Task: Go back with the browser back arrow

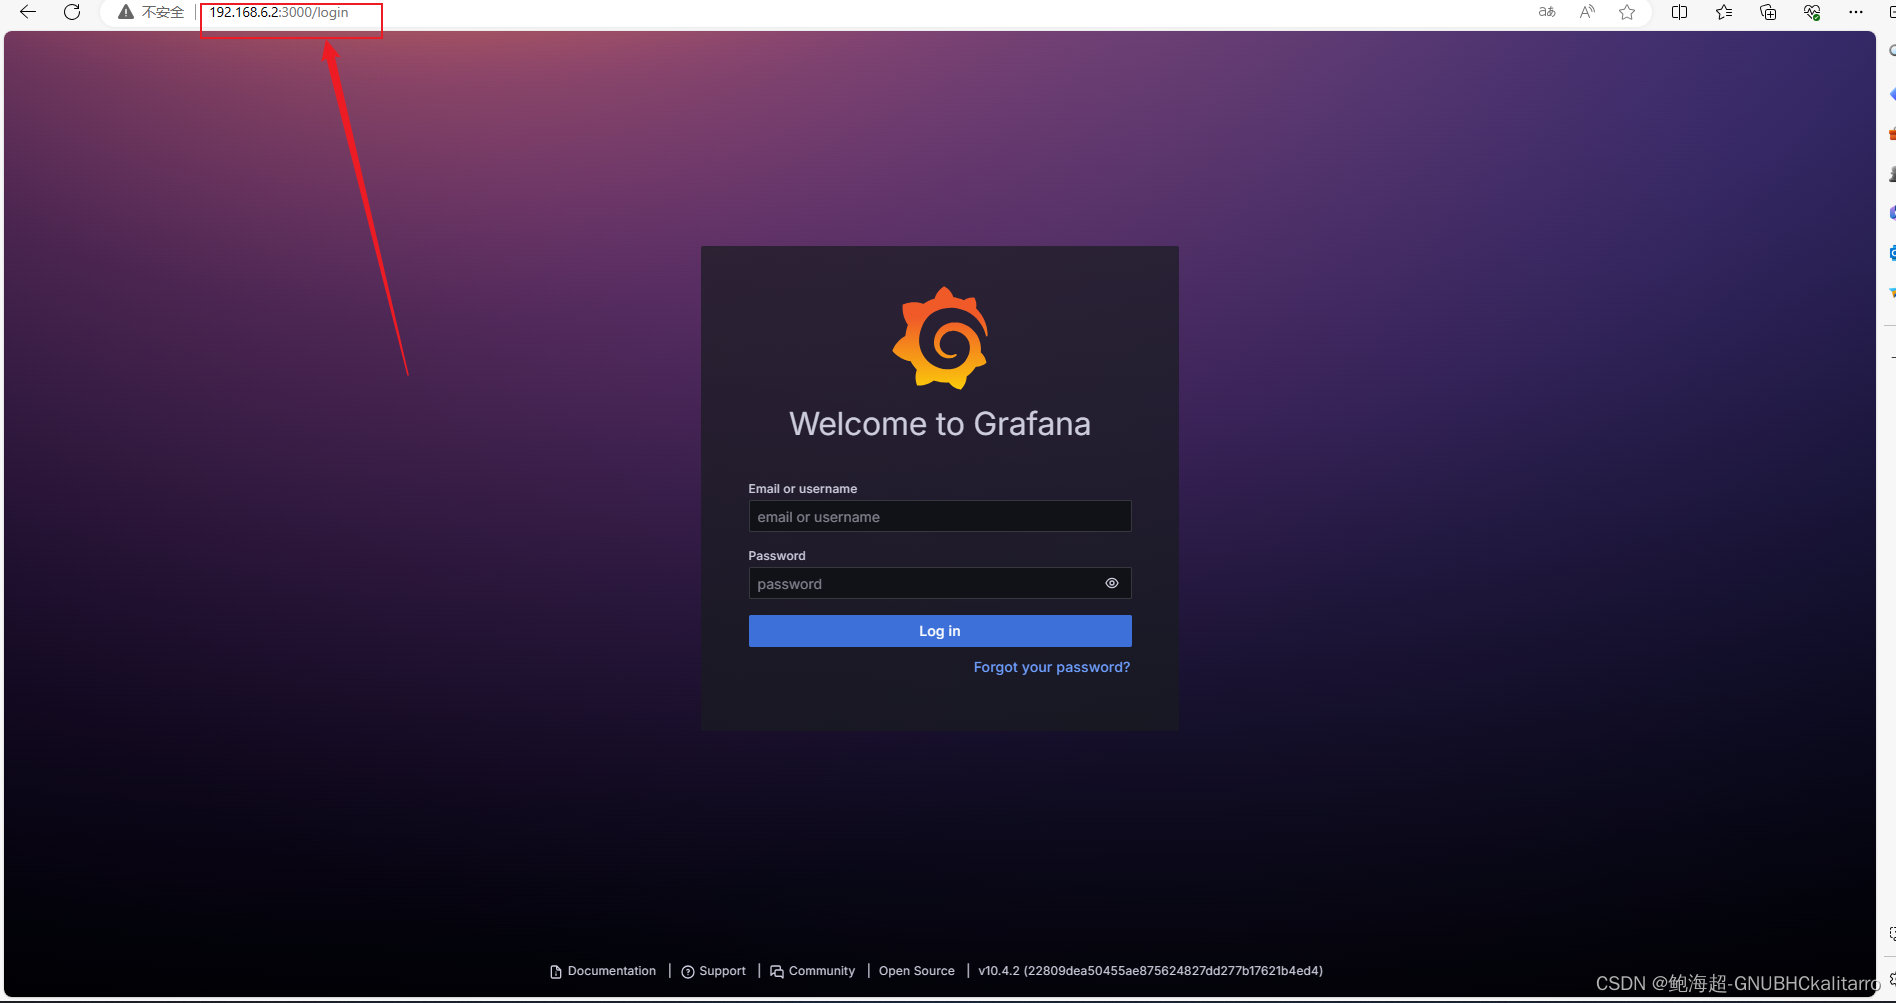Action: [x=28, y=12]
